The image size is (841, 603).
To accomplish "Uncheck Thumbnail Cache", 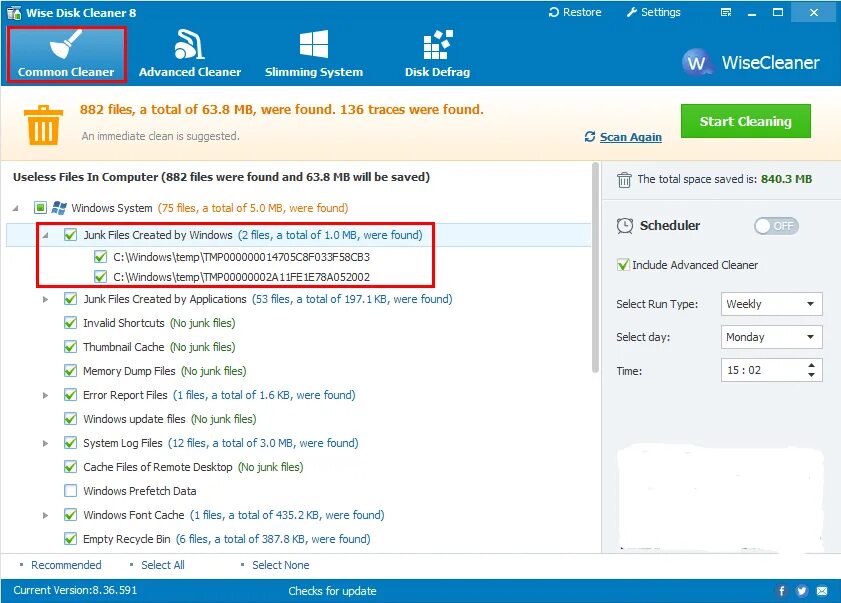I will [70, 347].
